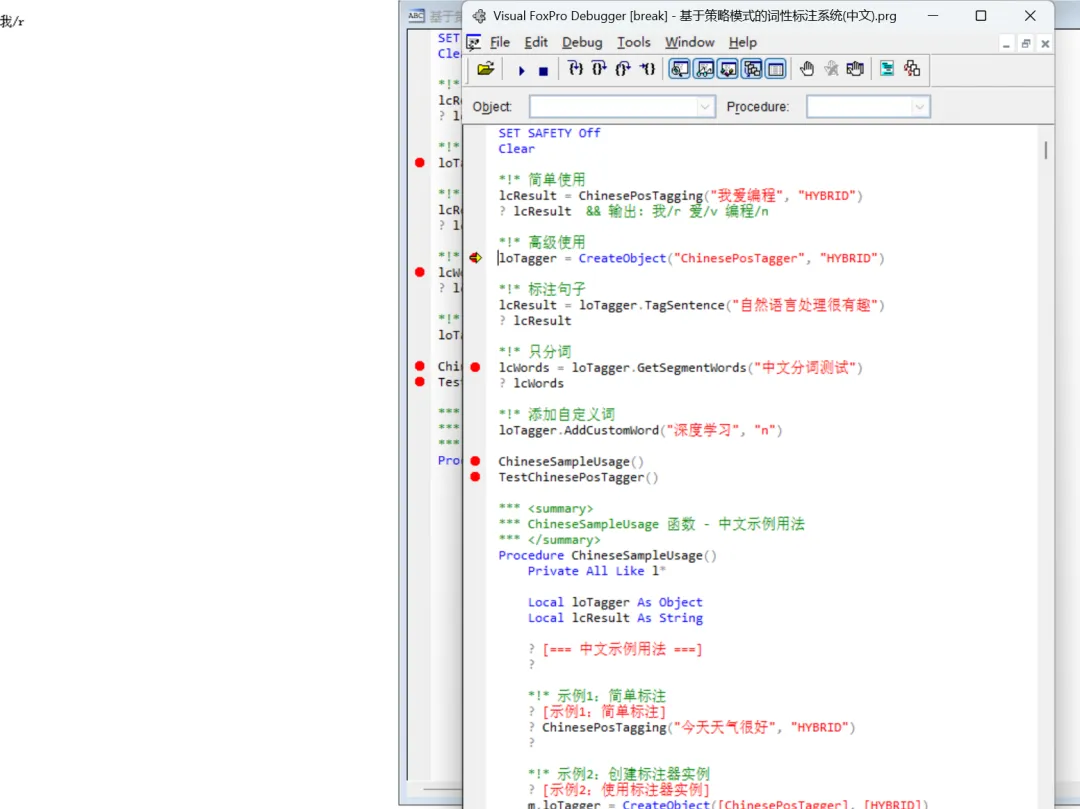Click the yellow current-line arrow marker
1080x809 pixels.
(475, 258)
